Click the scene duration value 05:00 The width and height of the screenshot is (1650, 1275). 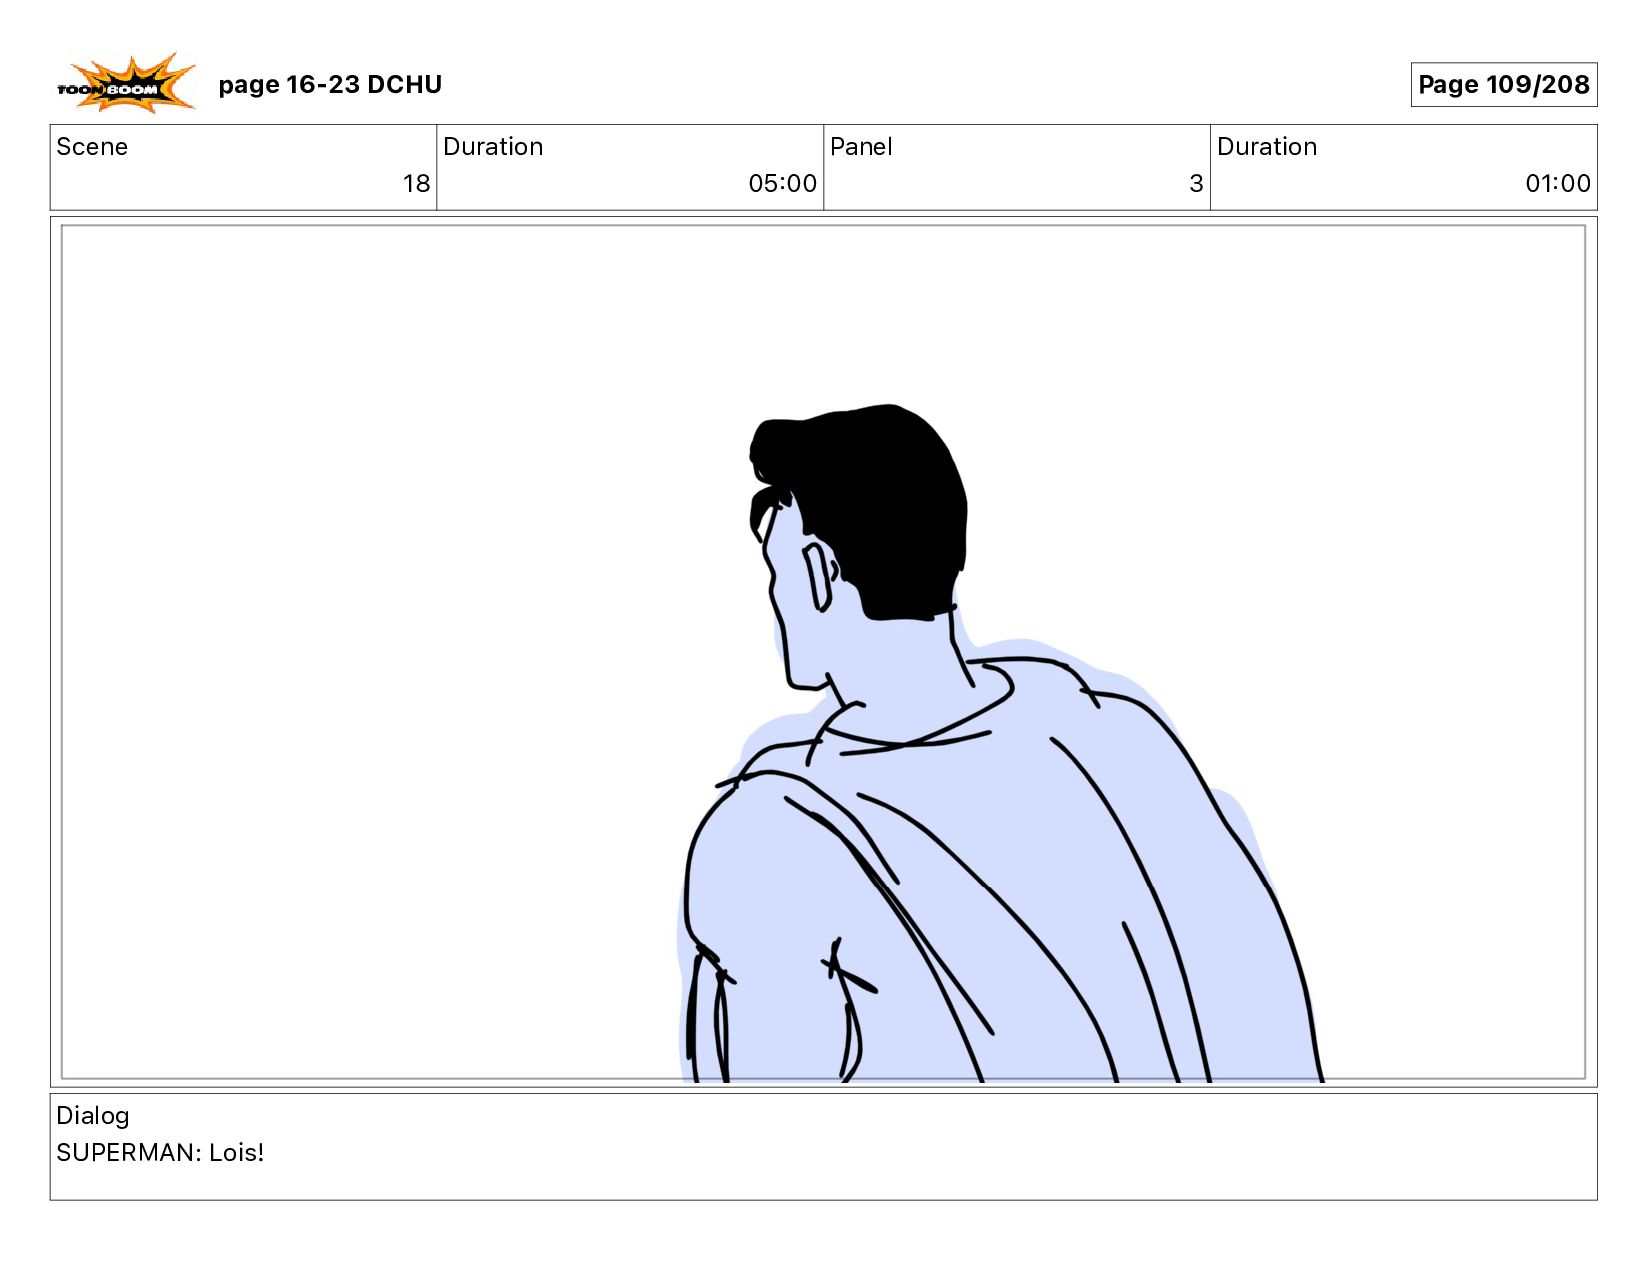[x=782, y=184]
